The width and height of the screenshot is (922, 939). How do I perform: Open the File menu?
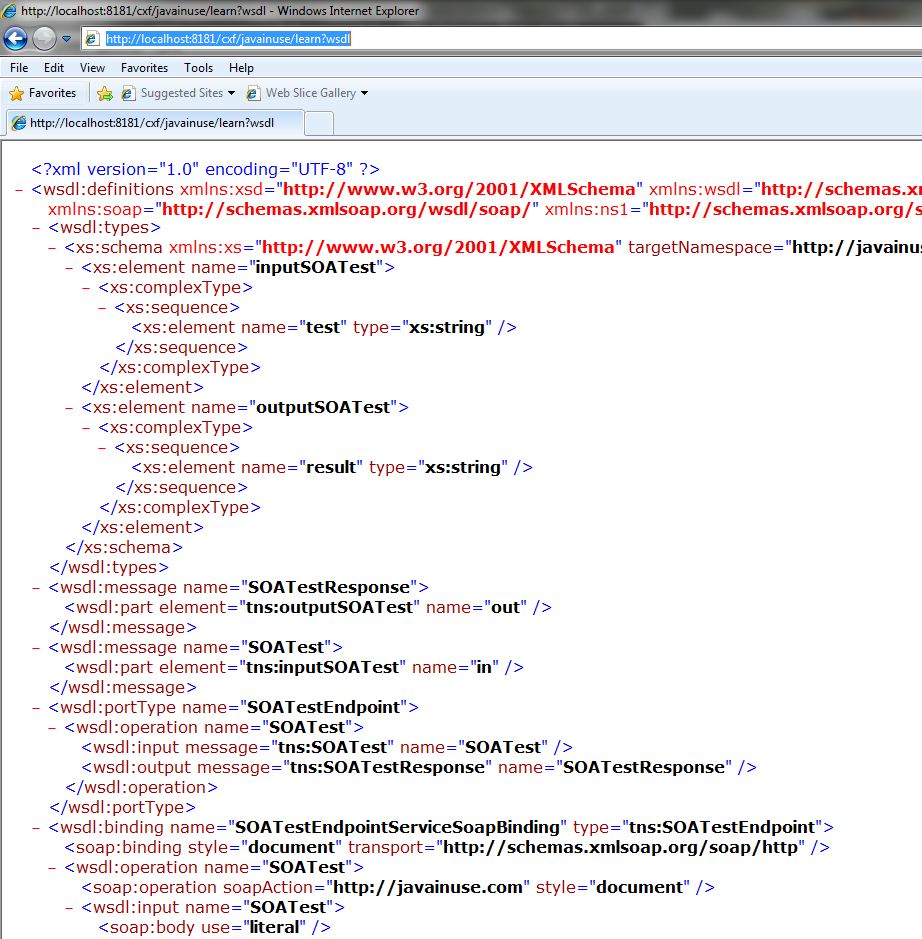click(19, 68)
